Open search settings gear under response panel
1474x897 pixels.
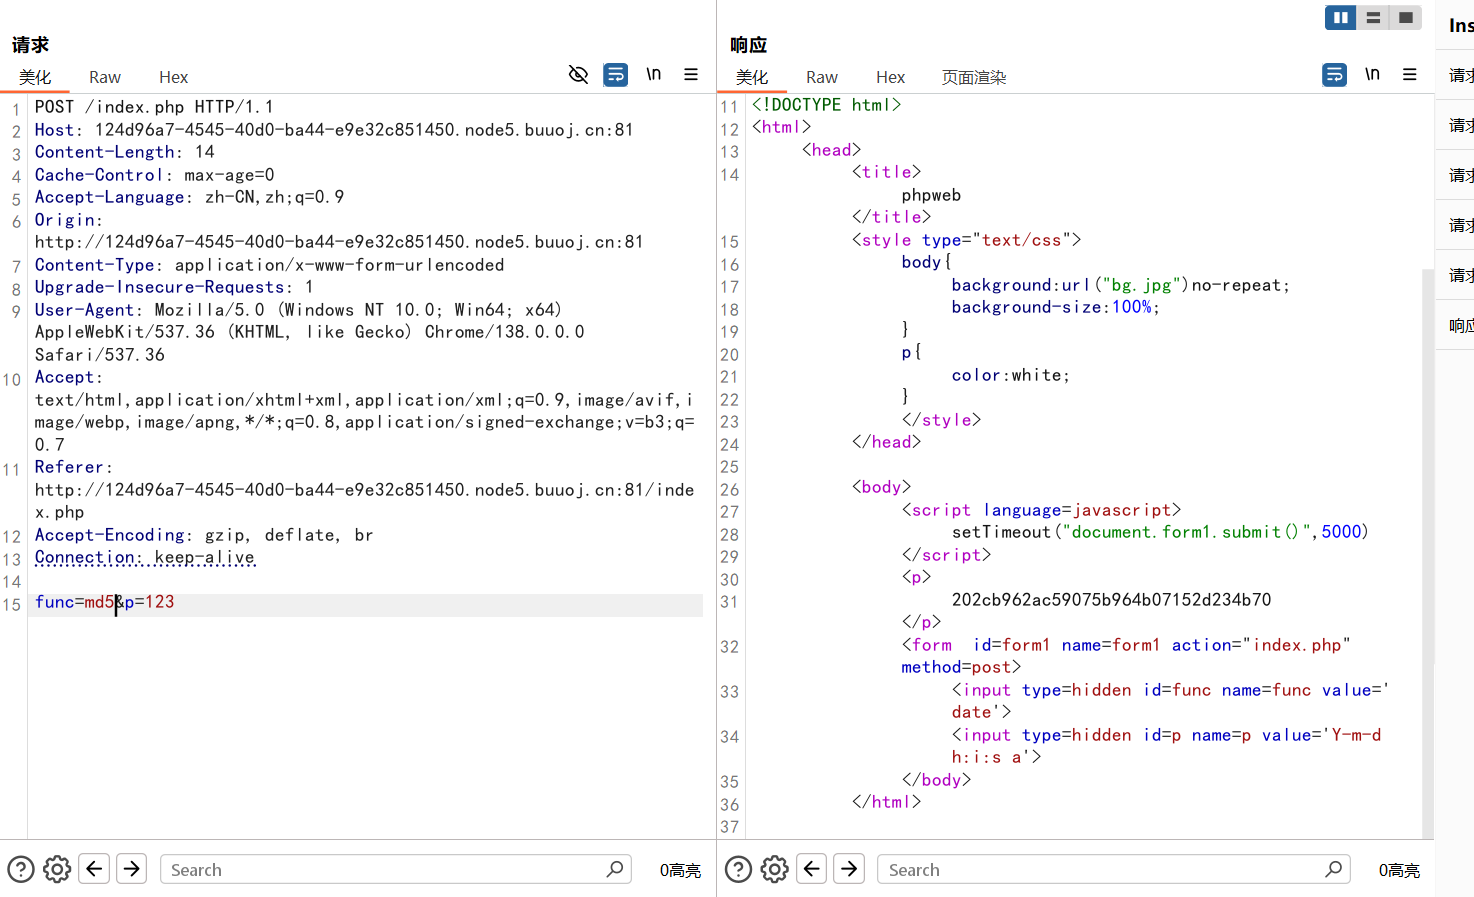point(775,869)
